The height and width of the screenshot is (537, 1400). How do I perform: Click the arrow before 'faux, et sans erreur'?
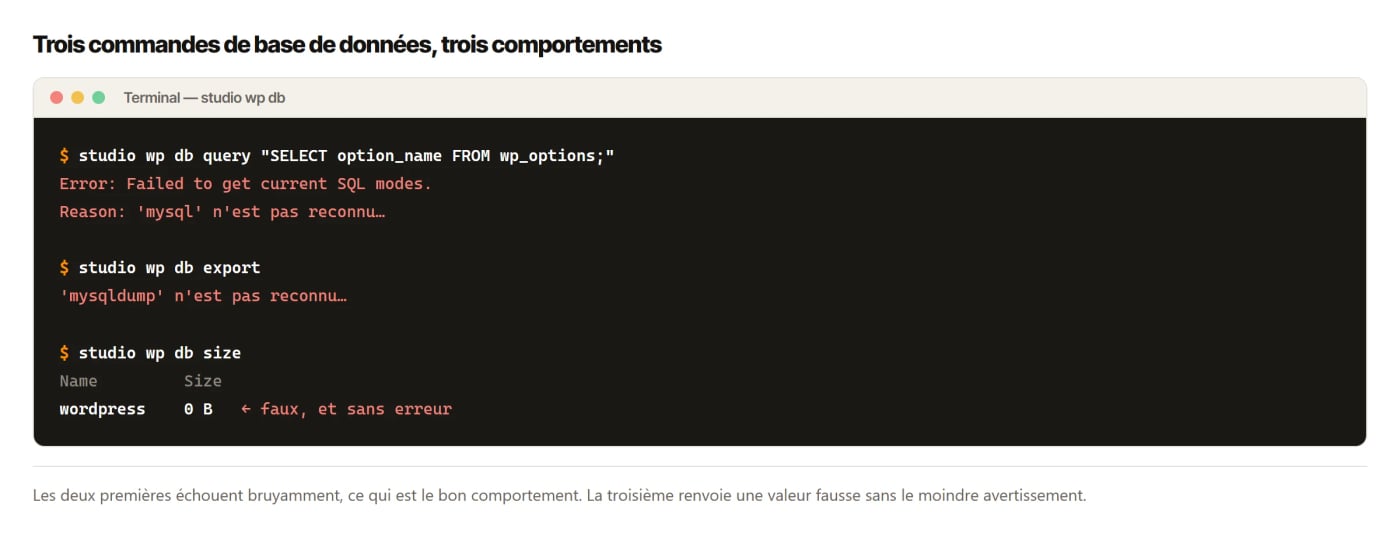tap(246, 409)
